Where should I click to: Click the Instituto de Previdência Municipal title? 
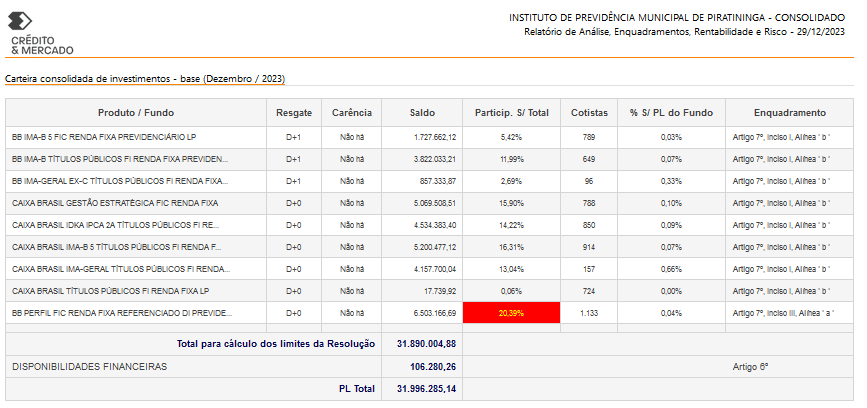[x=677, y=18]
